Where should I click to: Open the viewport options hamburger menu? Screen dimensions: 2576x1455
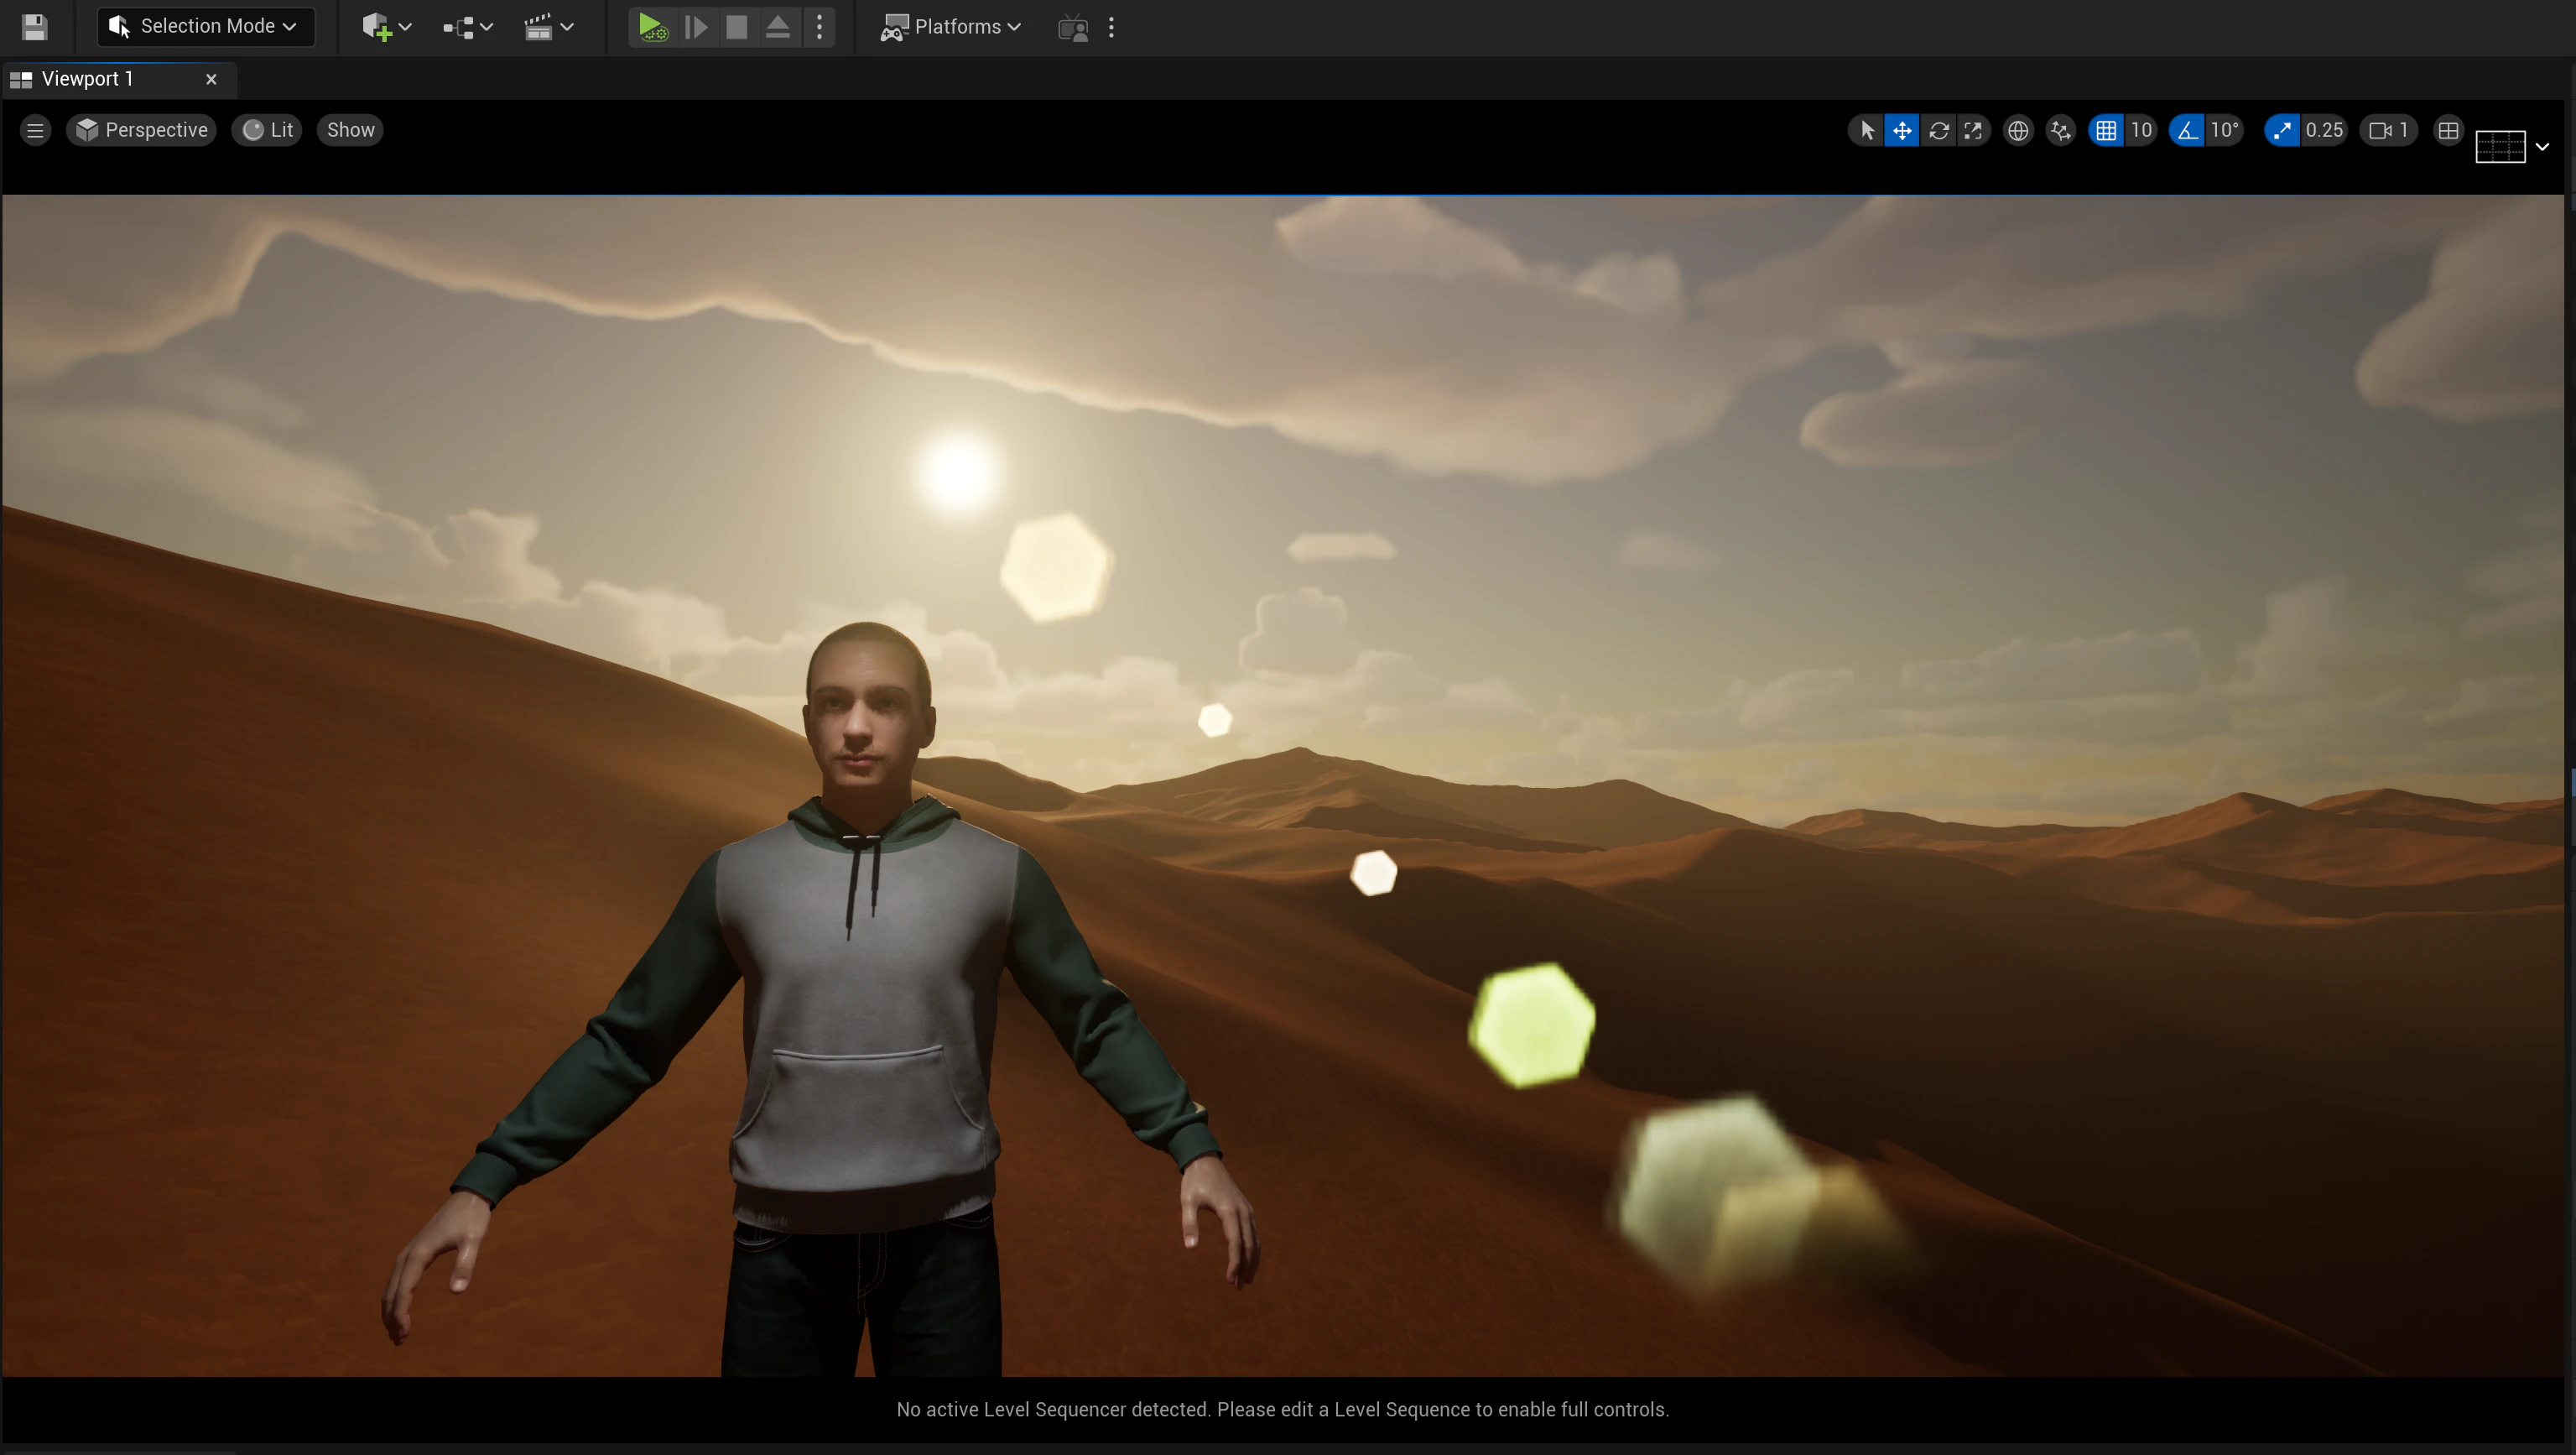[x=35, y=130]
